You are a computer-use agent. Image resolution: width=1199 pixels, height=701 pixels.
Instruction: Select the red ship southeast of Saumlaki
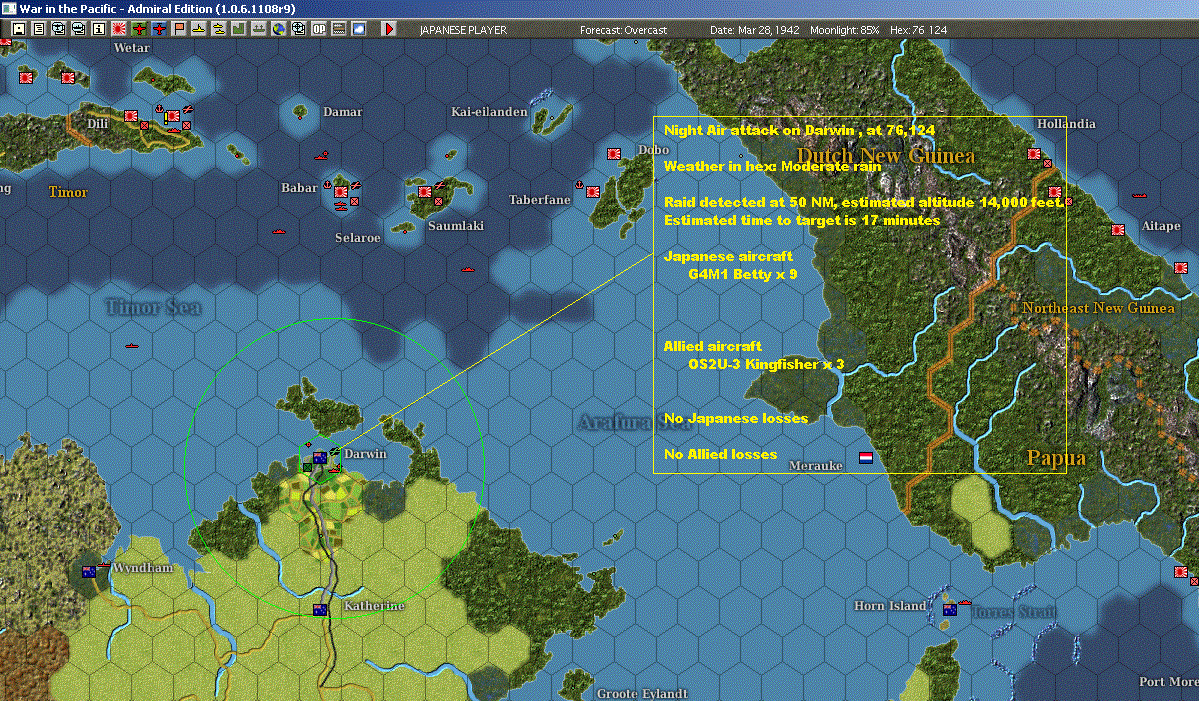pos(468,269)
